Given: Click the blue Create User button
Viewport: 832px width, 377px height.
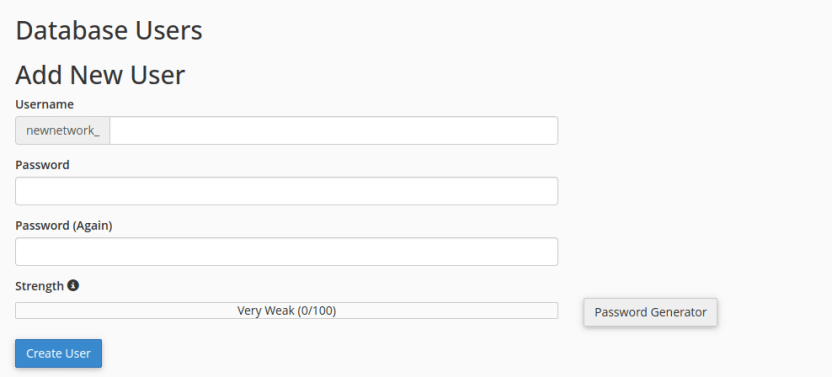Looking at the screenshot, I should pyautogui.click(x=58, y=354).
